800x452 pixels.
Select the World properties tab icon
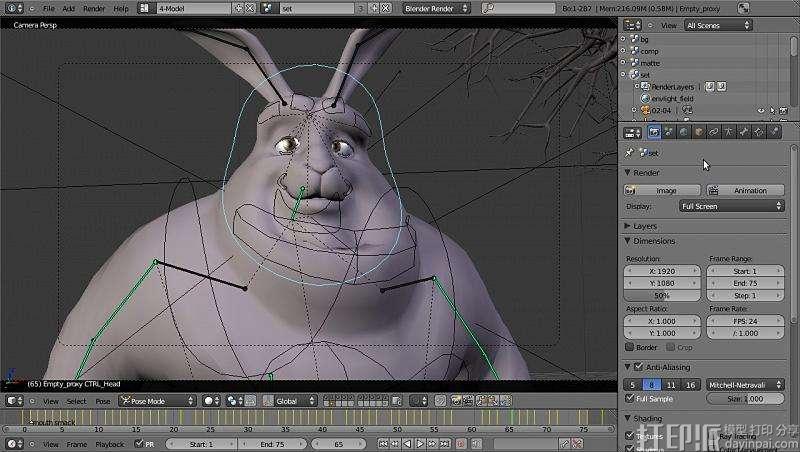pyautogui.click(x=684, y=133)
